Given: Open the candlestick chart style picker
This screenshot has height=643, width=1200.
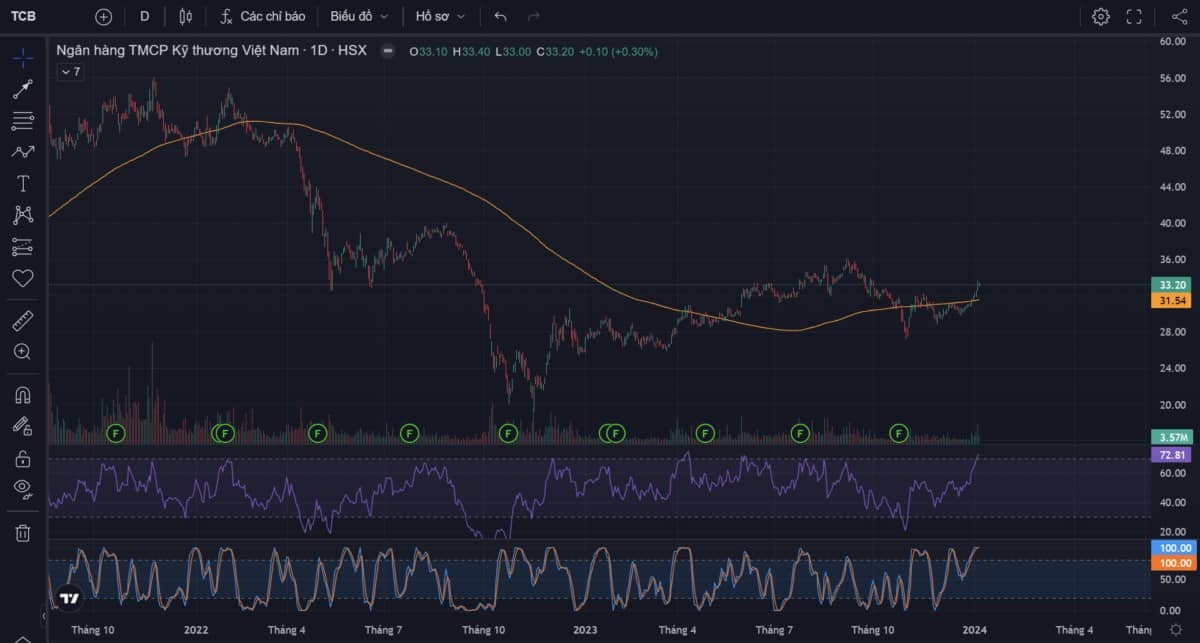Looking at the screenshot, I should coord(185,16).
